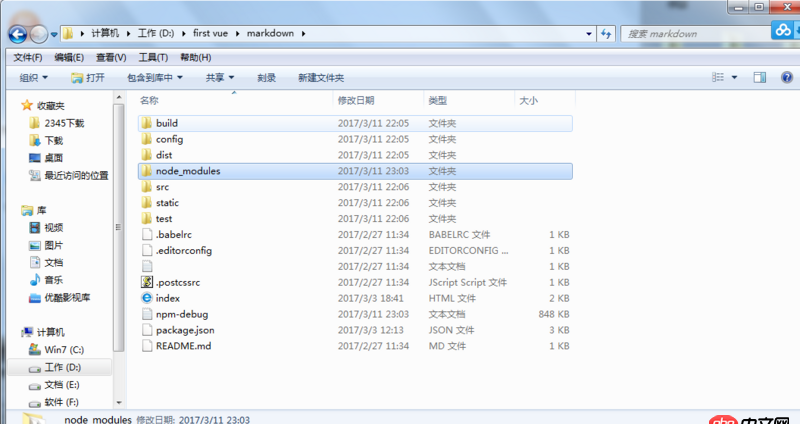This screenshot has height=424, width=800.
Task: Open help via the question mark icon
Action: pyautogui.click(x=787, y=77)
